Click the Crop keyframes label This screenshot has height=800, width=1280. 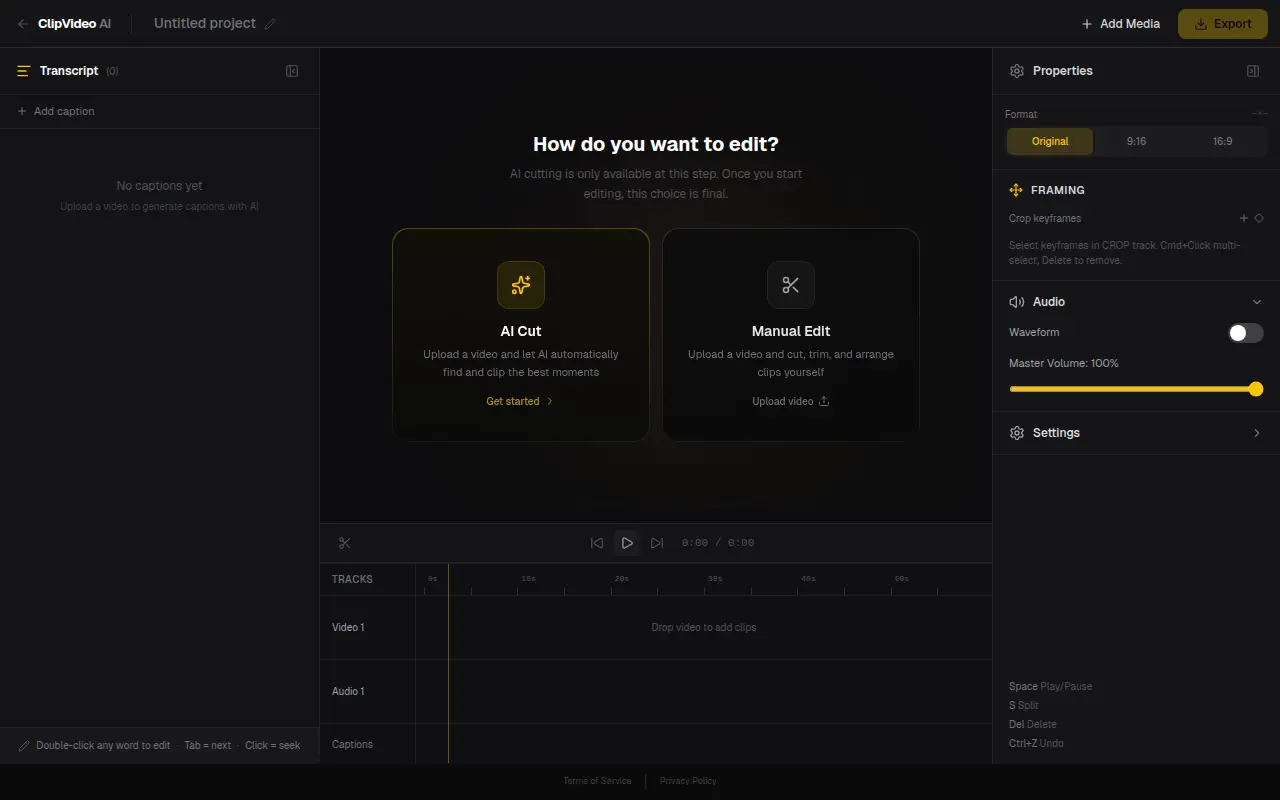(x=1045, y=218)
